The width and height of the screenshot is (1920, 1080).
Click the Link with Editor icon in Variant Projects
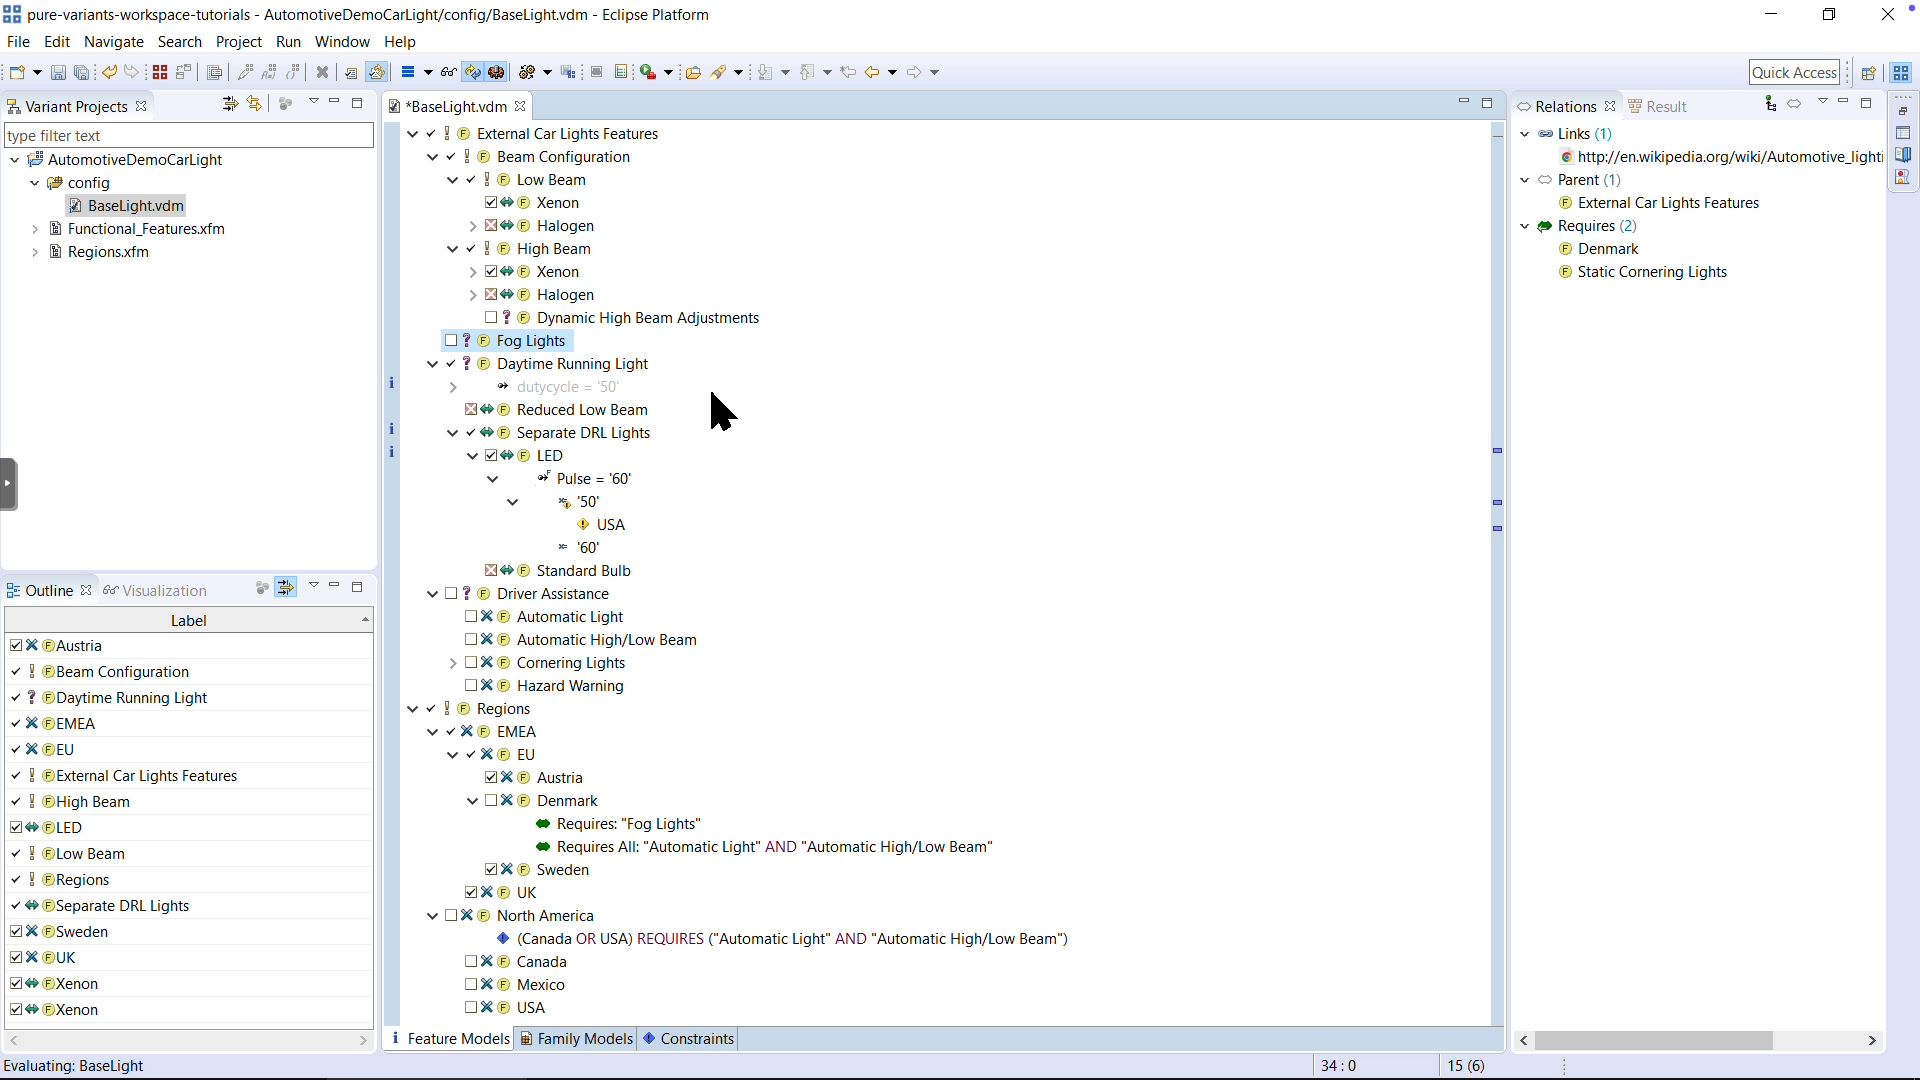(254, 103)
